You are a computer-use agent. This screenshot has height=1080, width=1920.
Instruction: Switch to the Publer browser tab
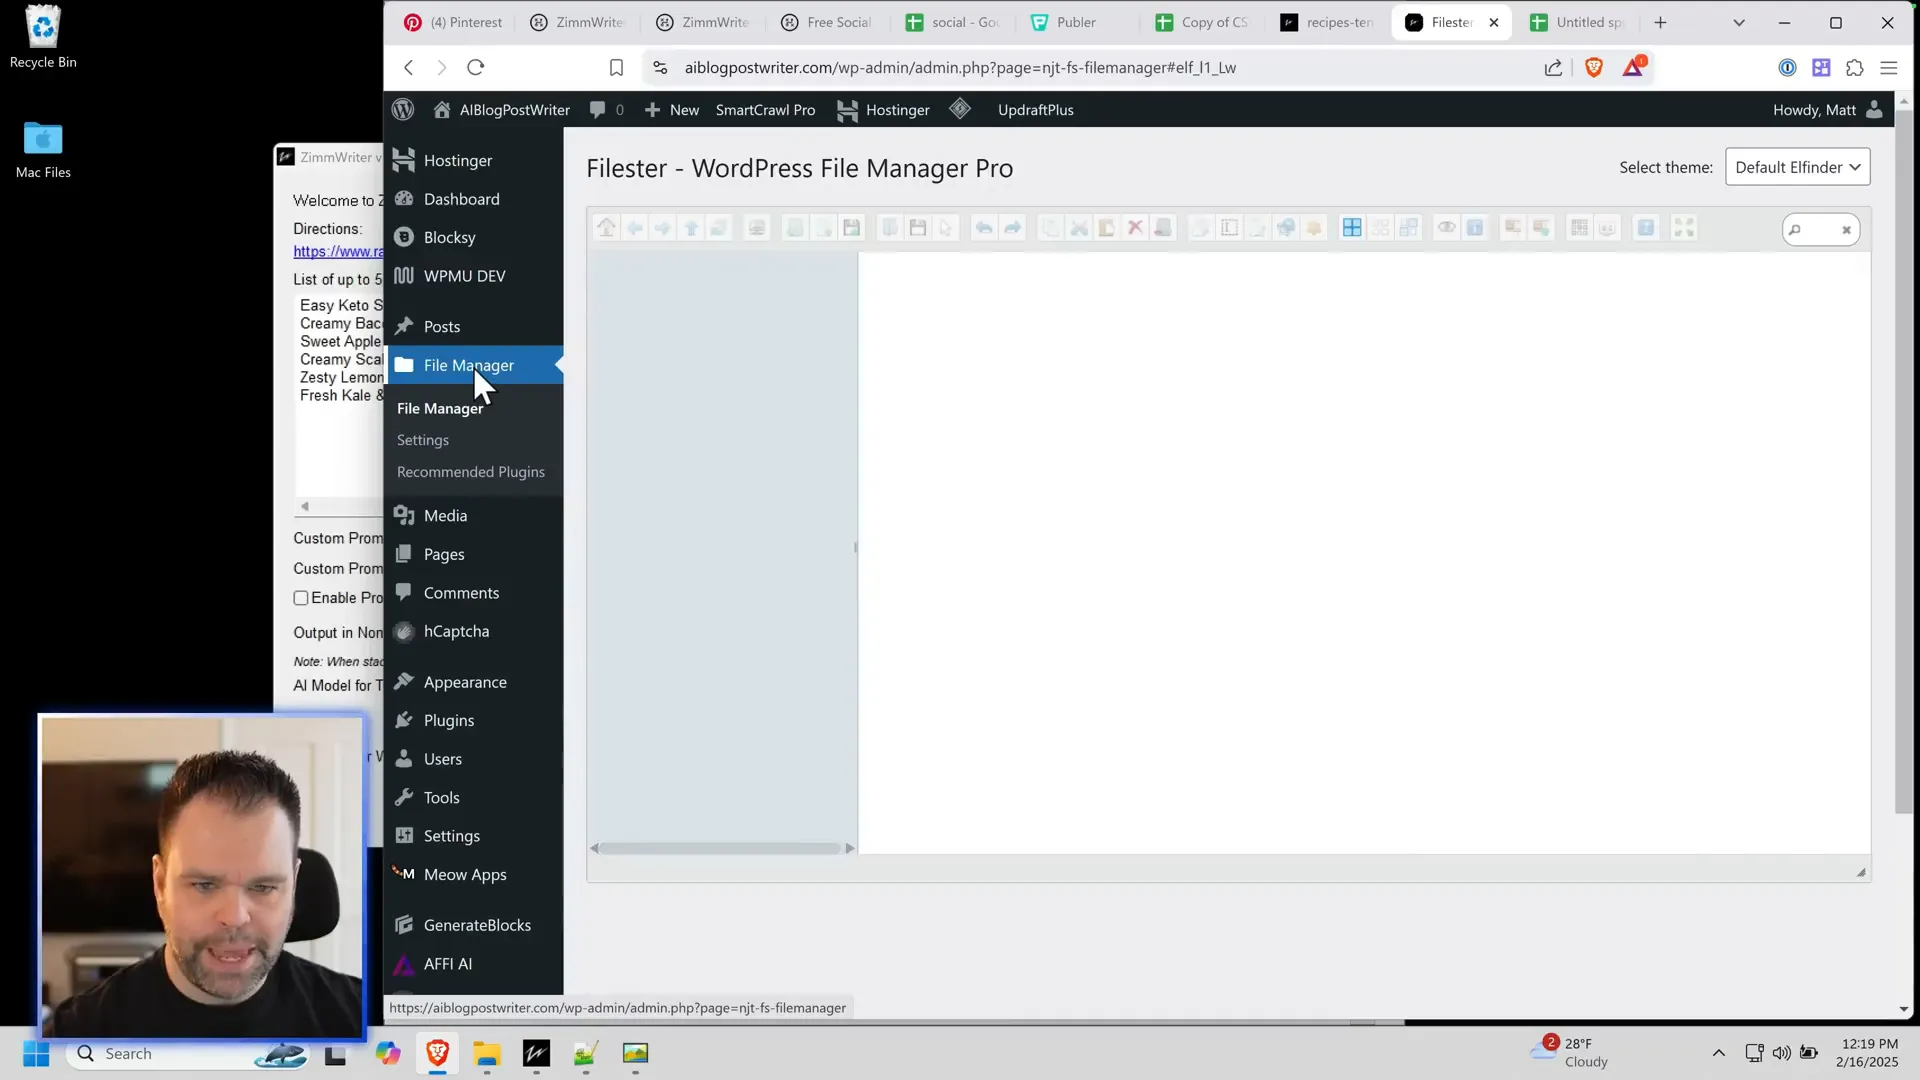1076,22
